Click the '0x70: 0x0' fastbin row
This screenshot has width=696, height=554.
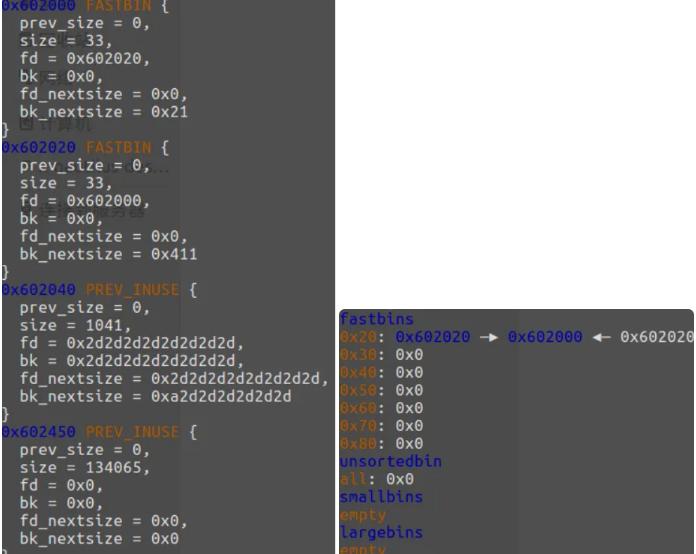(x=382, y=426)
